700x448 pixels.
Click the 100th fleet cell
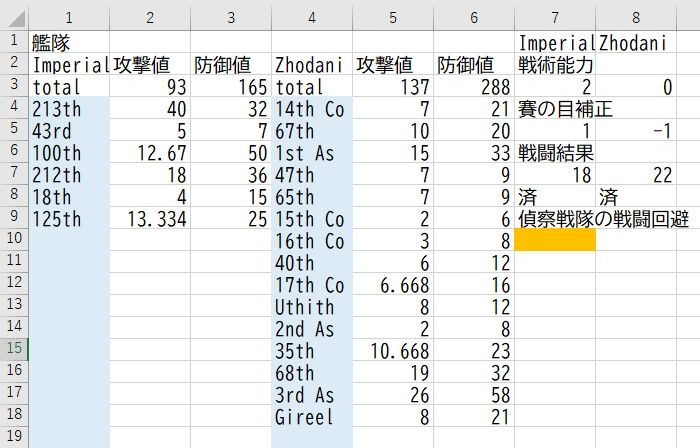[x=69, y=152]
